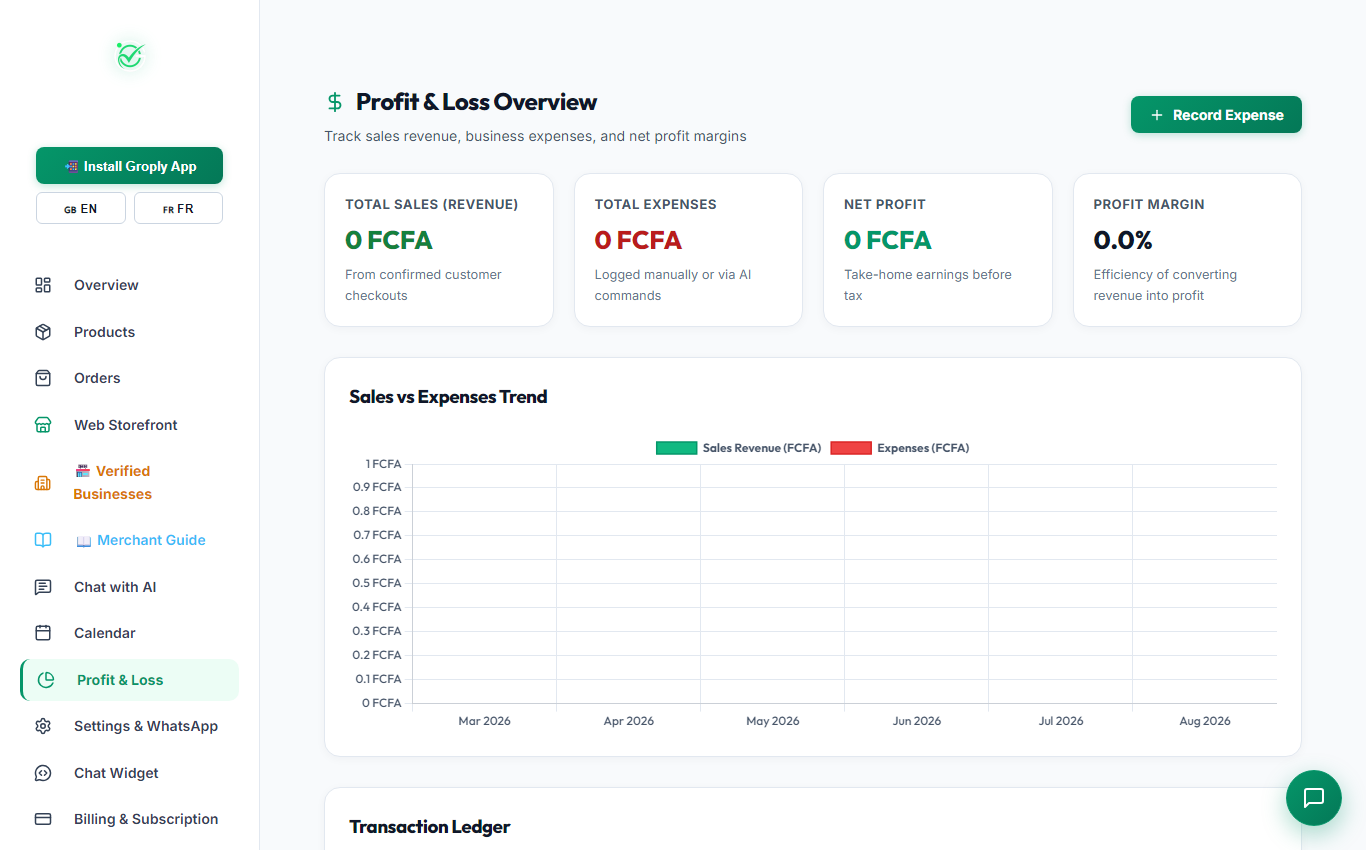
Task: Click the Profit & Loss pie chart icon
Action: click(46, 680)
